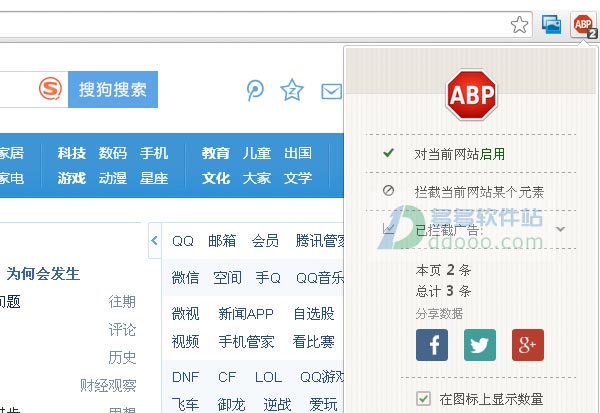Open the 手Q link
Viewport: 600px width, 413px height.
268,278
